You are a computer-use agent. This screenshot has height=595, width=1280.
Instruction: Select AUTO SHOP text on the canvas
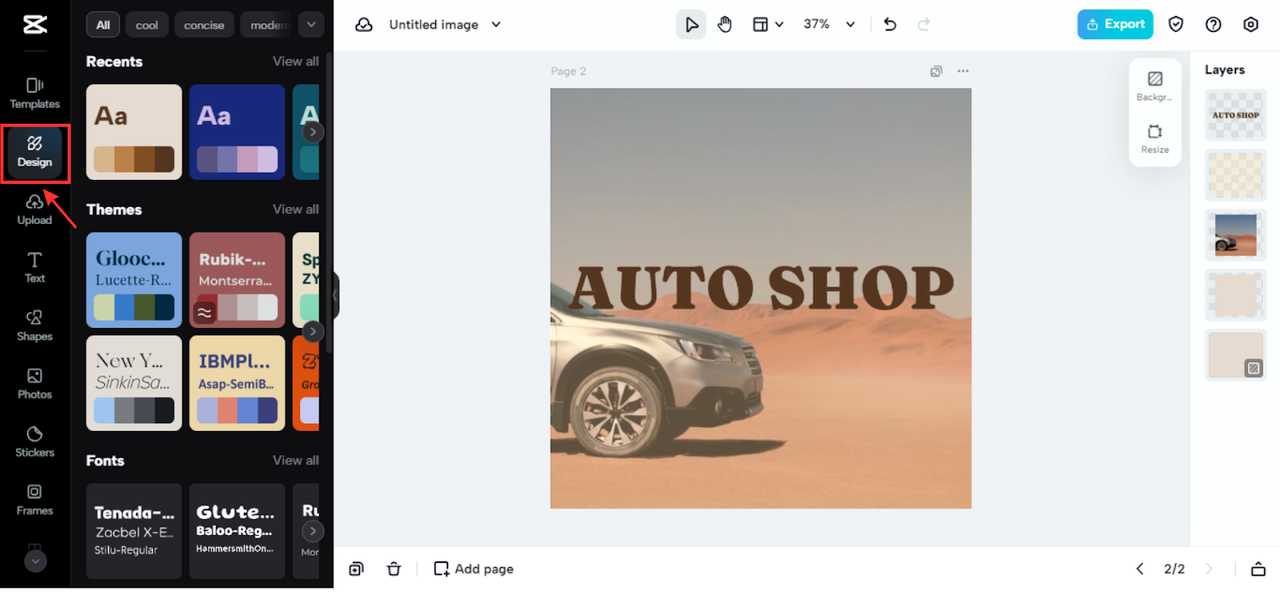761,288
